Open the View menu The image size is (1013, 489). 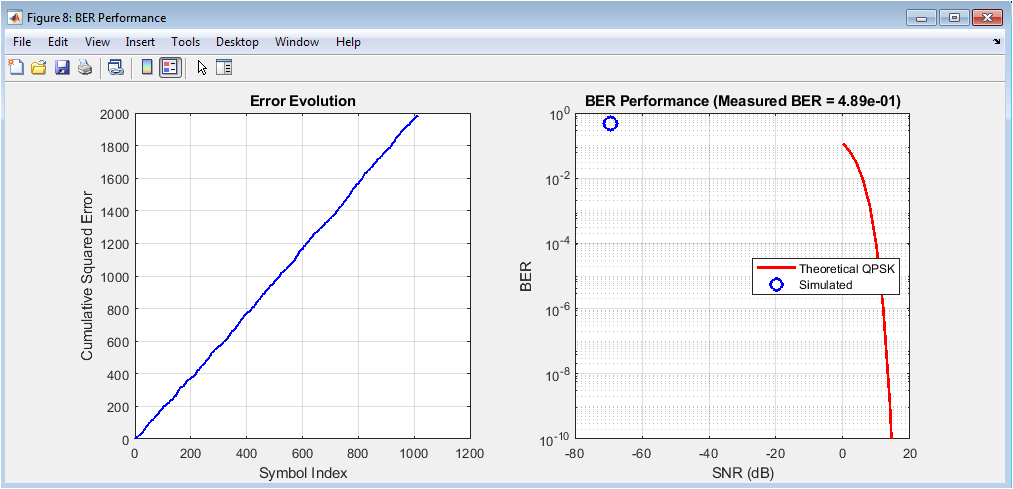click(97, 42)
